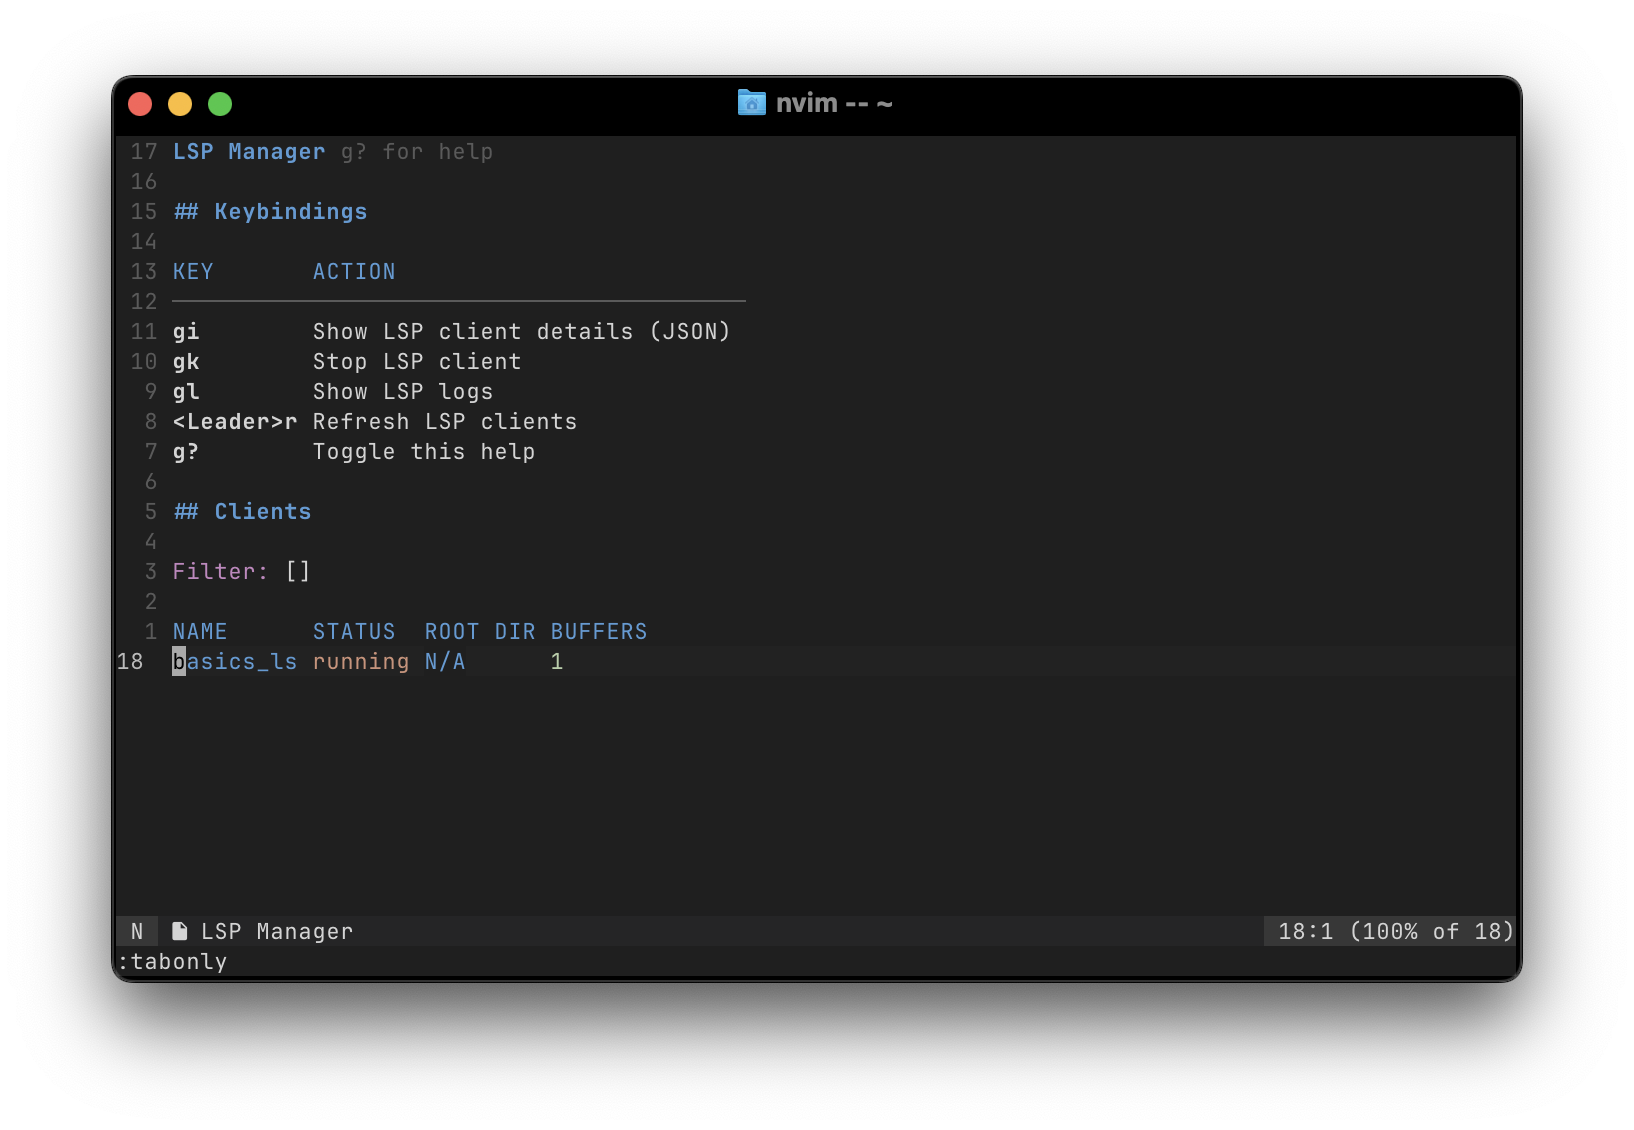Click the 'g?' keybinding row entry
Image resolution: width=1634 pixels, height=1130 pixels.
click(x=186, y=451)
